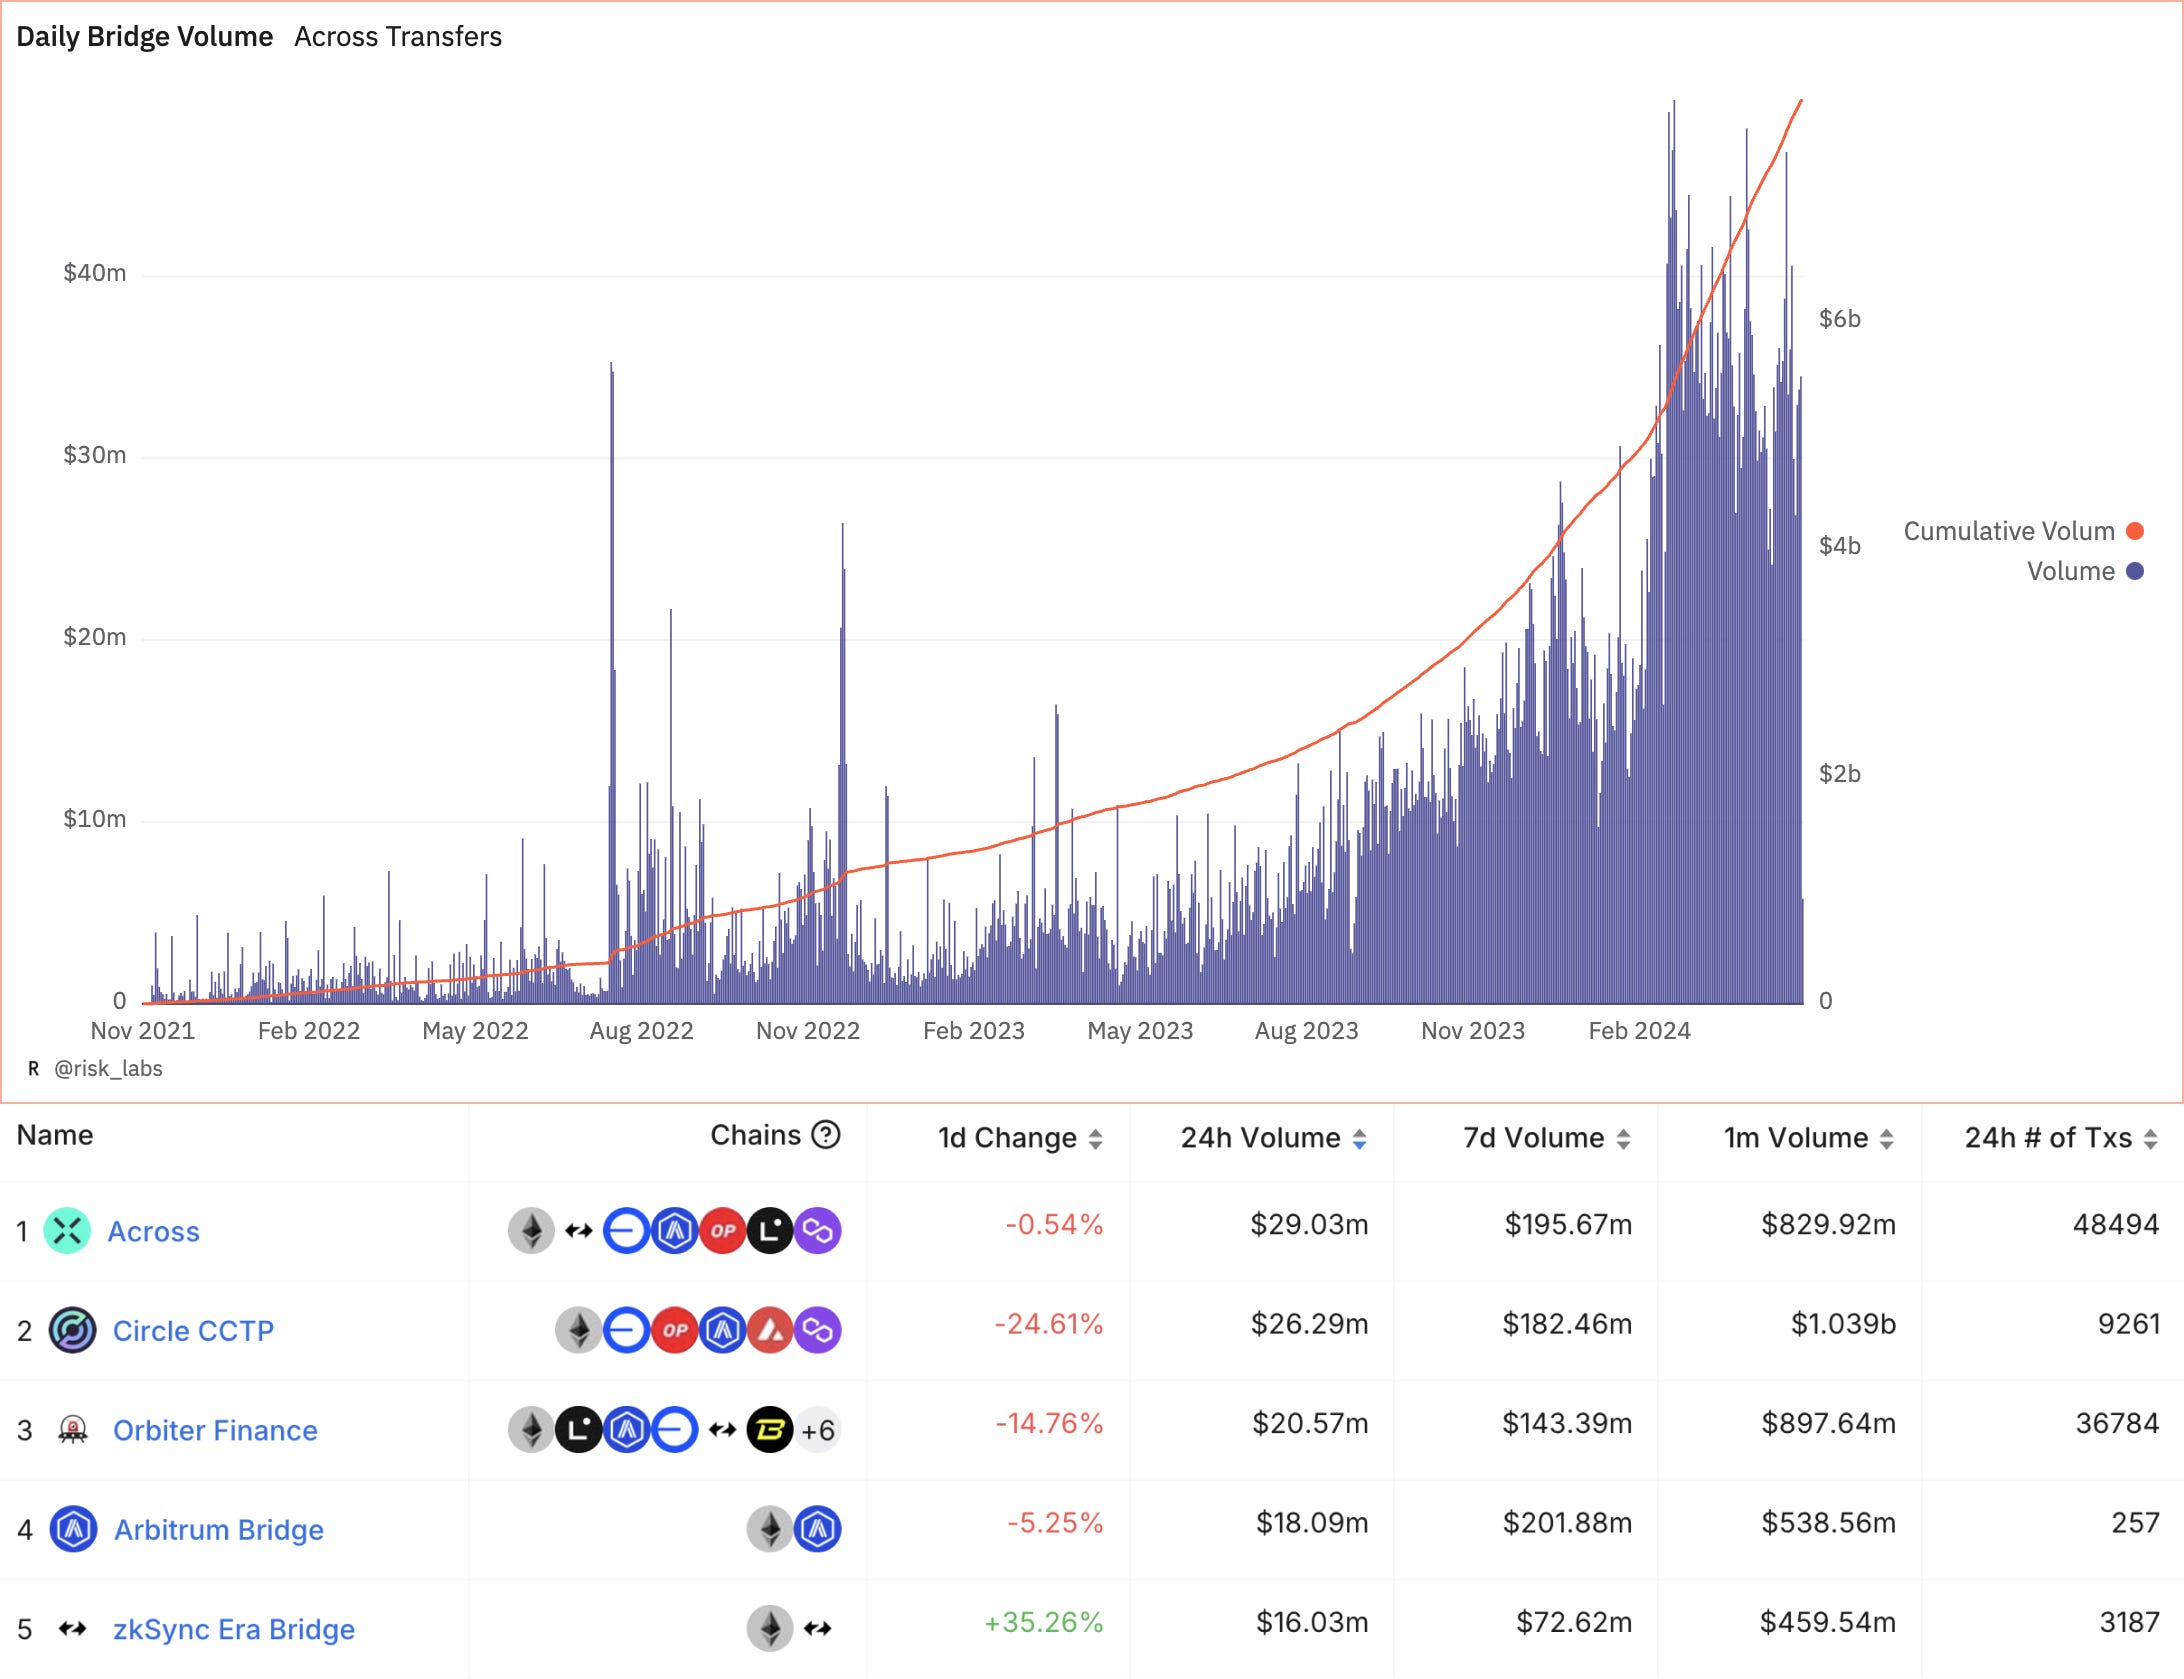Sort table by 24h # of Txs arrows
2184x1679 pixels.
click(2151, 1138)
